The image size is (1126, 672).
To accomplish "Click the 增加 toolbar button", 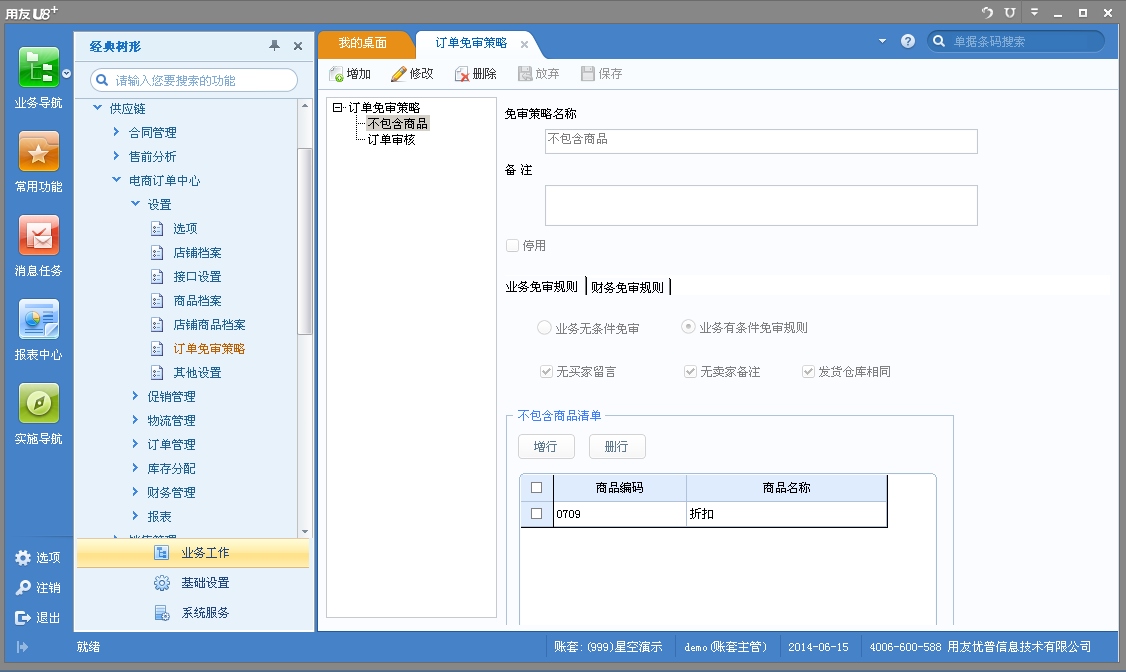I will pyautogui.click(x=350, y=74).
